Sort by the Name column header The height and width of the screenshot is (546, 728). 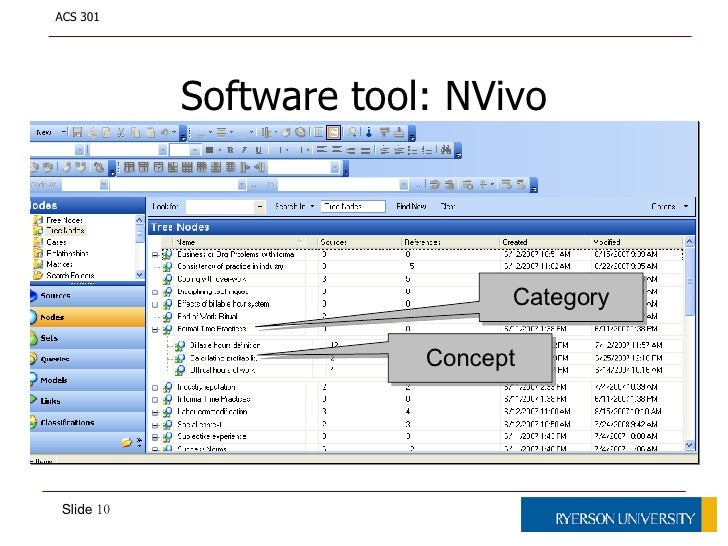click(240, 242)
